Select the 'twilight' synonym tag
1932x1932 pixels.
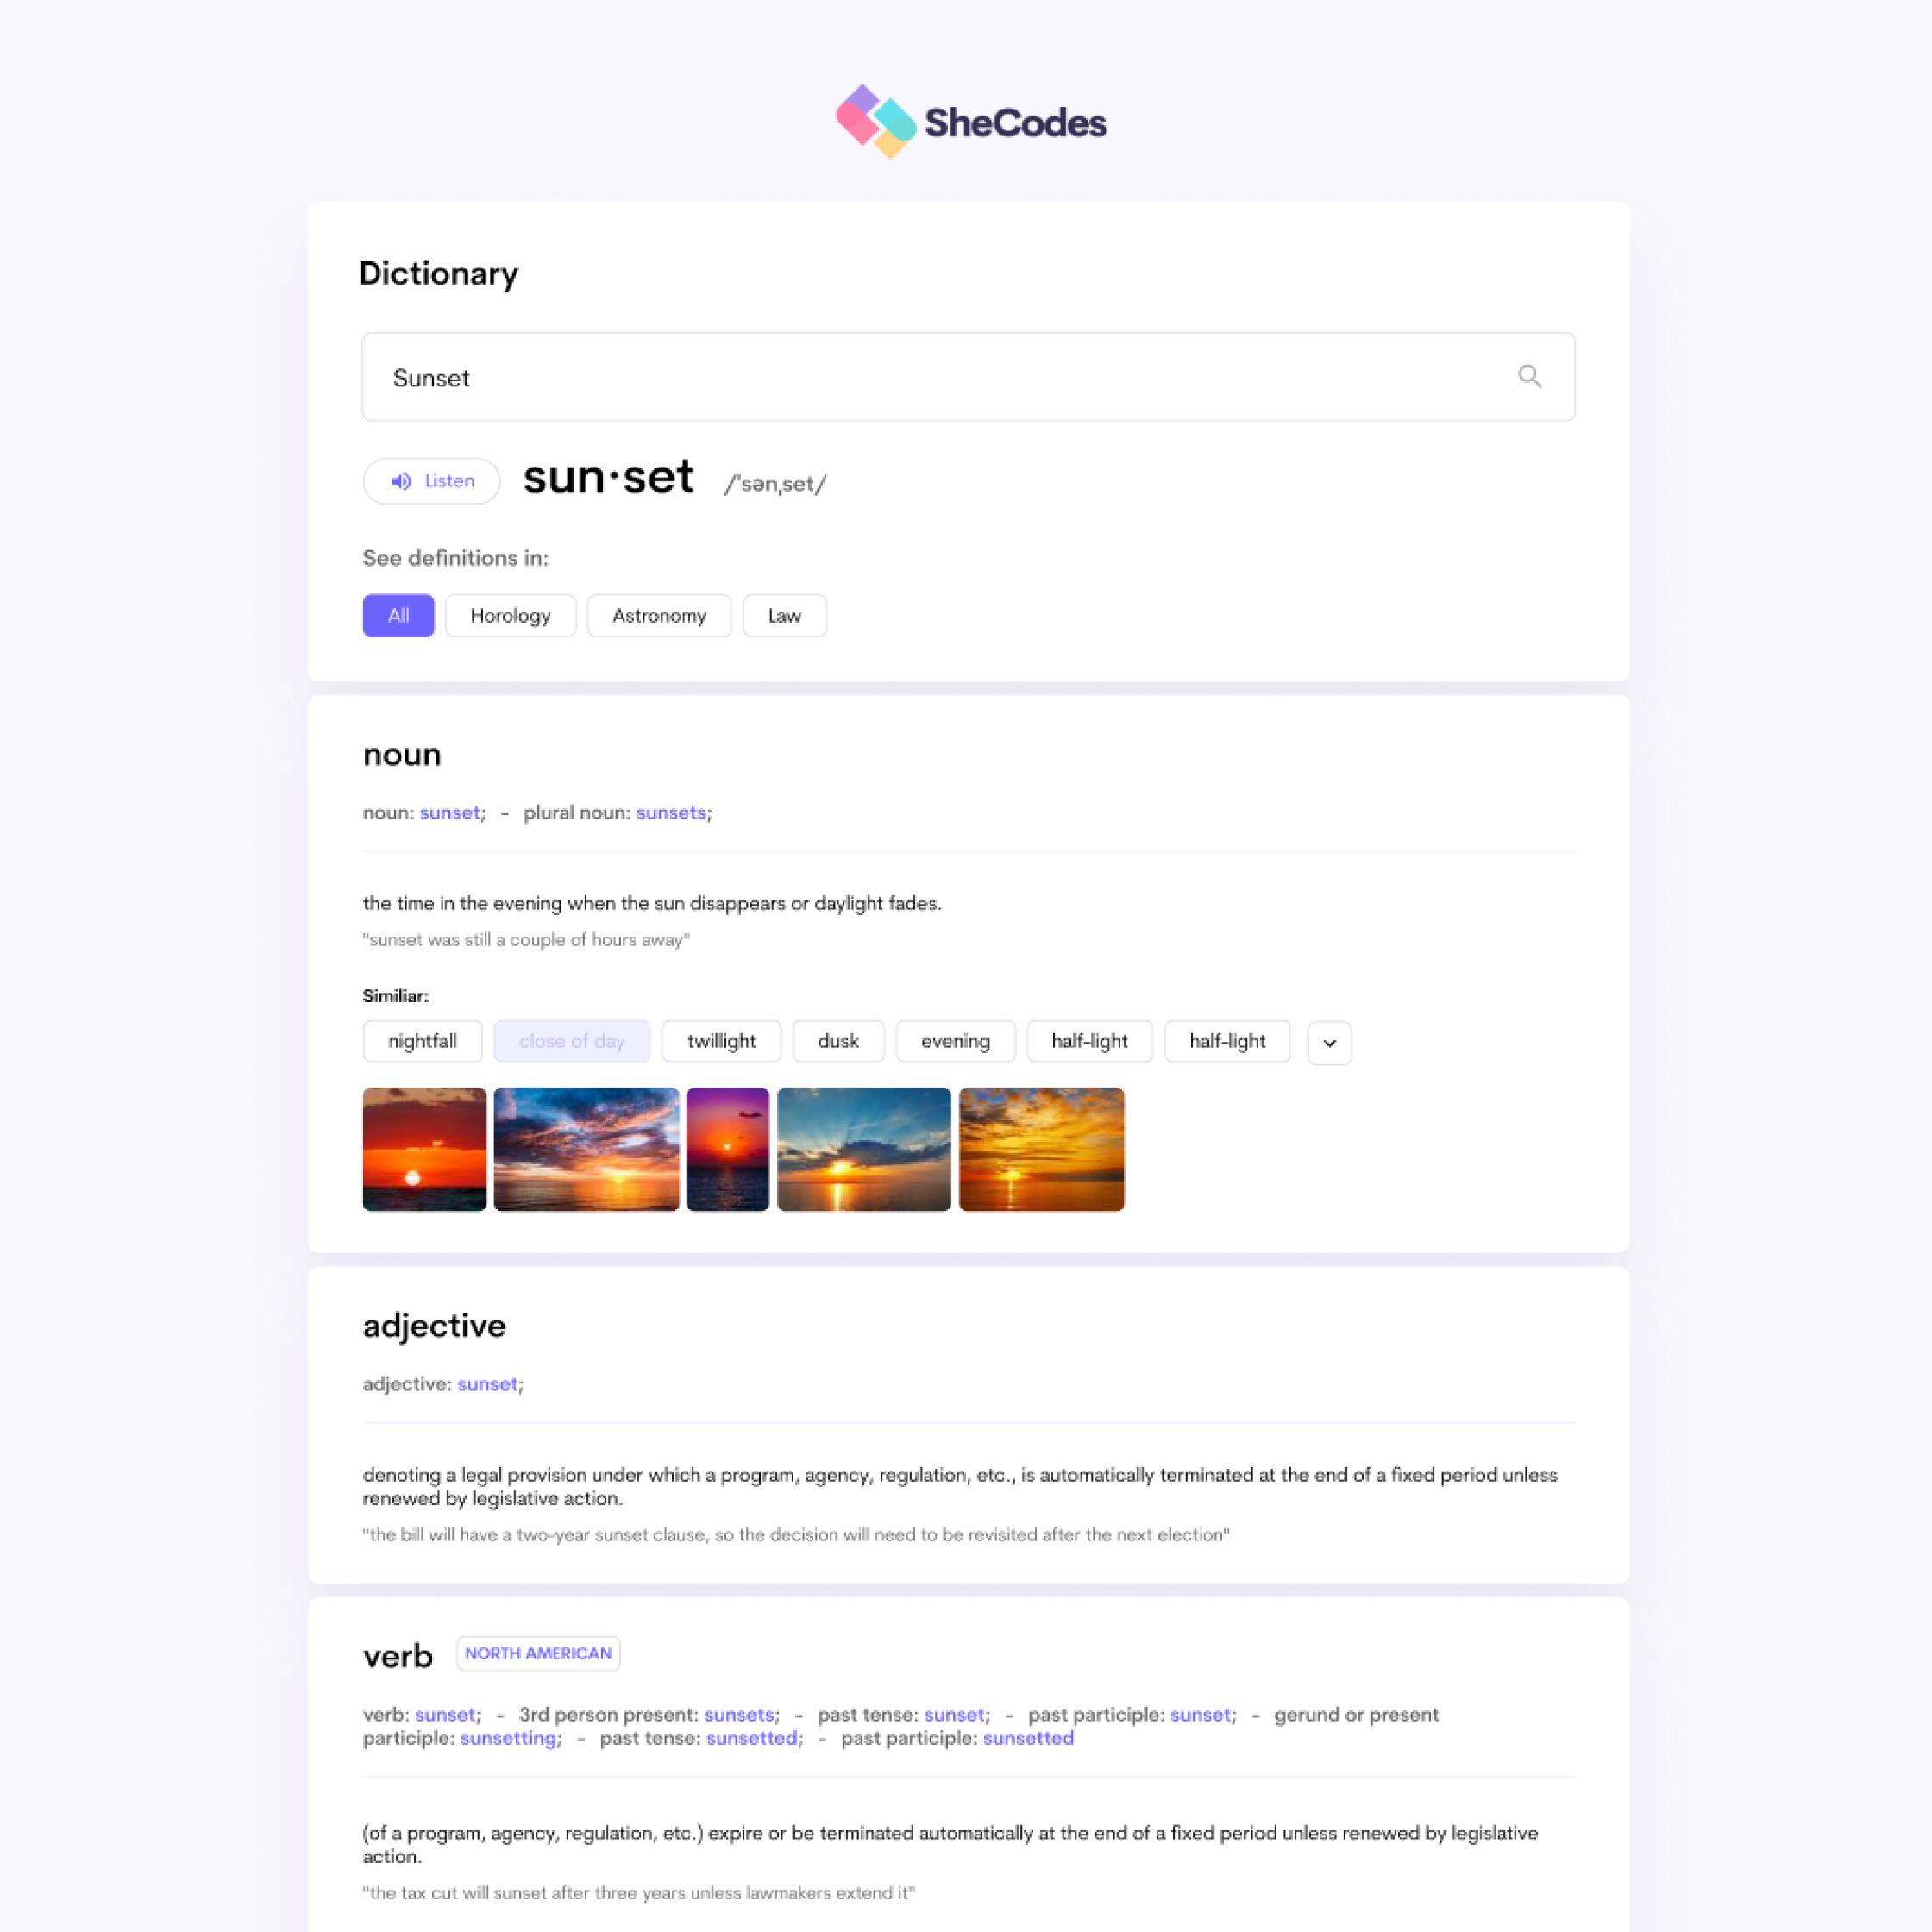coord(720,1040)
